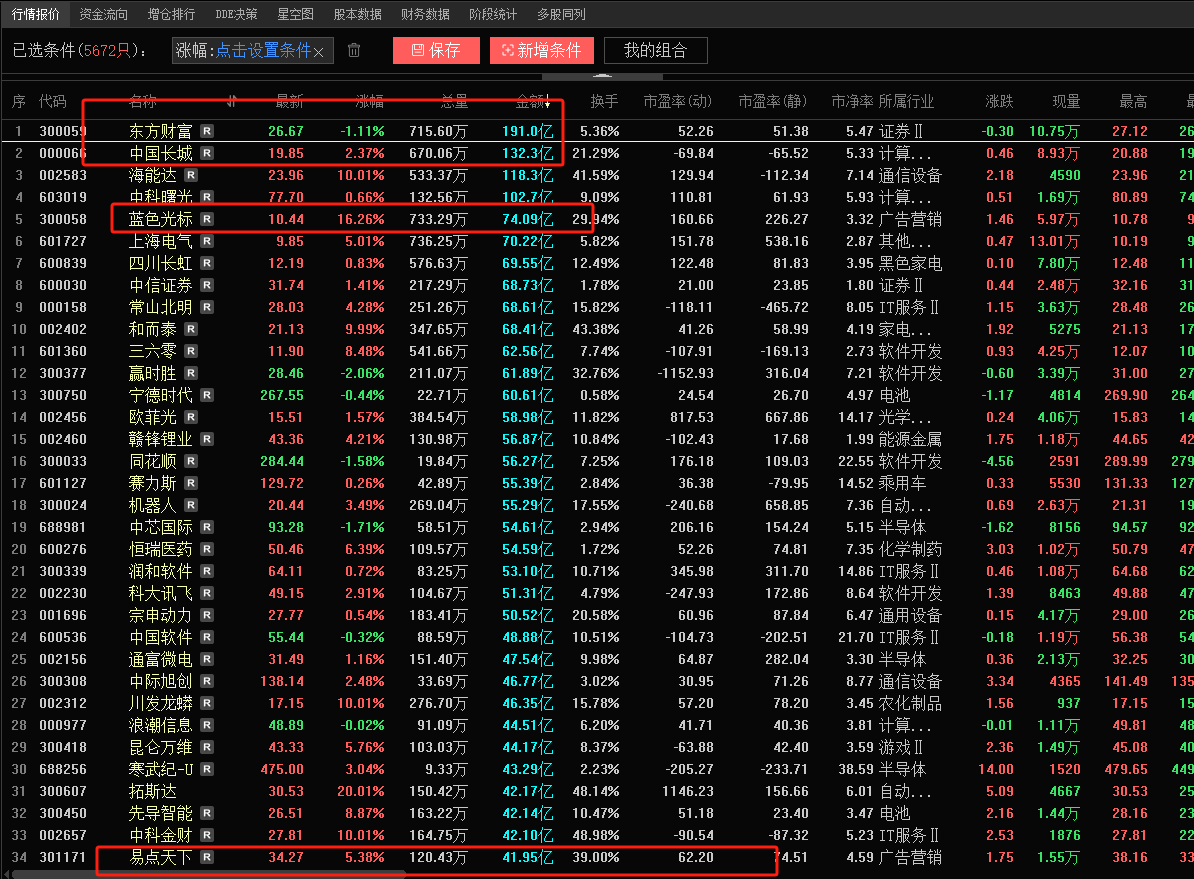The height and width of the screenshot is (879, 1194).
Task: Sort by the 市盈率(动) column header
Action: (677, 101)
